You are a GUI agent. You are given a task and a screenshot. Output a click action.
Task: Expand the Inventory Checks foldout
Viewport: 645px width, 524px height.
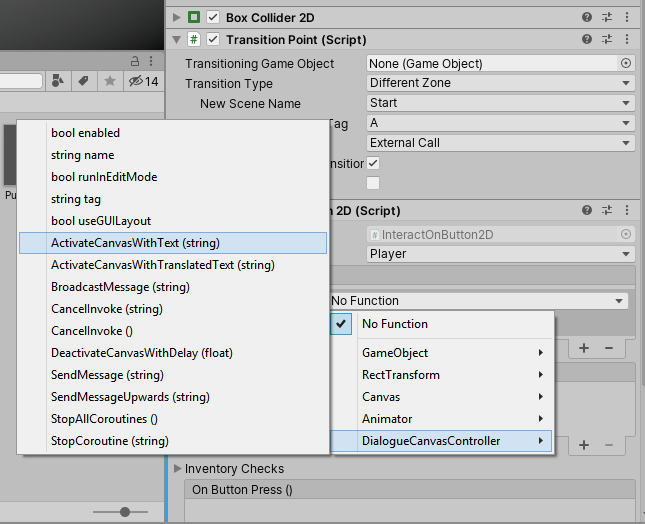[178, 468]
